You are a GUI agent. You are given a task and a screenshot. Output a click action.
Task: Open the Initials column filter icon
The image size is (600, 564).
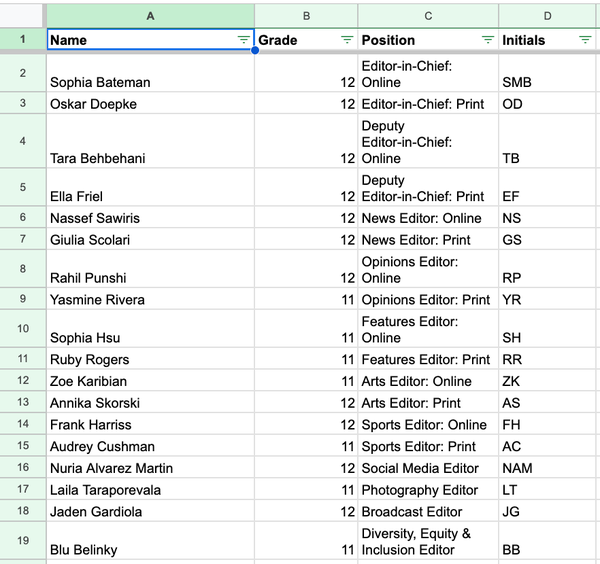coord(585,40)
